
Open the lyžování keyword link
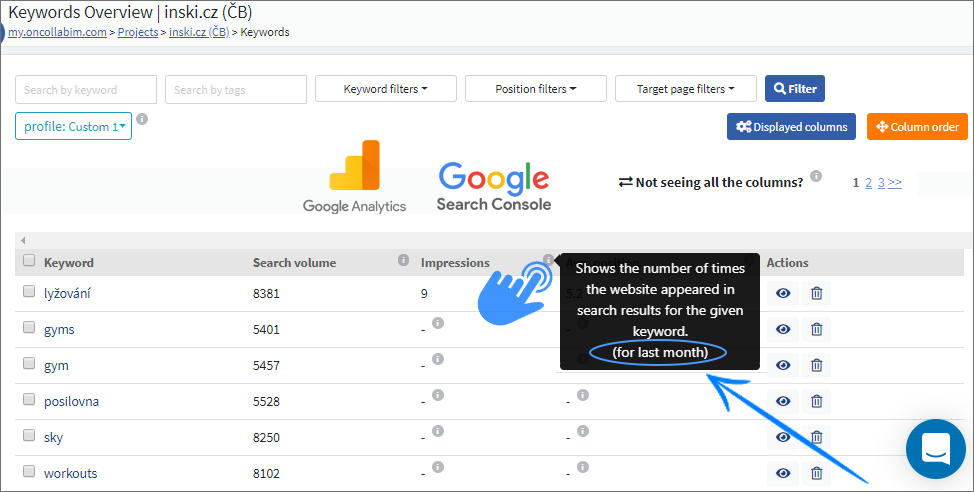click(67, 293)
